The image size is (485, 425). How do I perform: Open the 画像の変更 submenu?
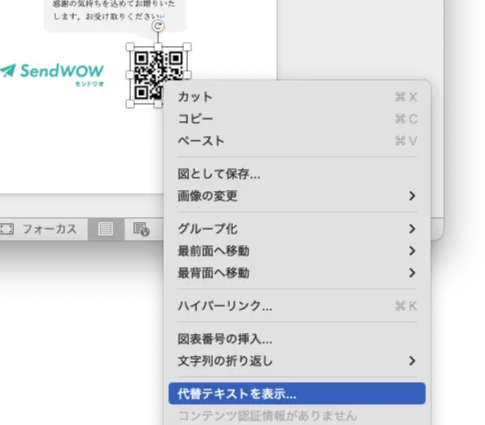297,196
